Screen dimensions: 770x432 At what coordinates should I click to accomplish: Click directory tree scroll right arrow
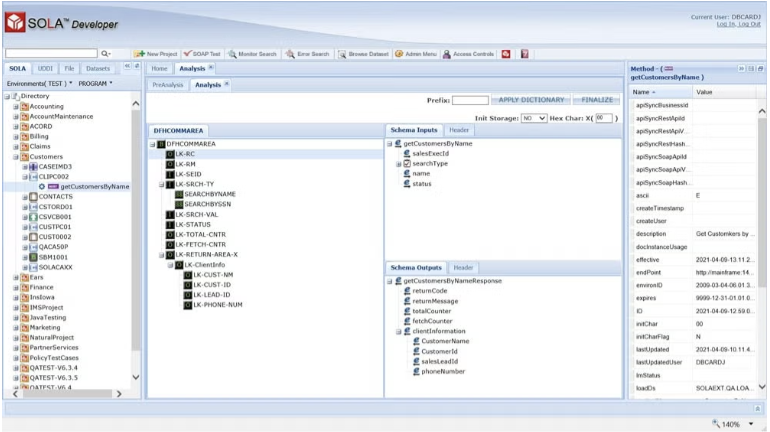(x=119, y=394)
